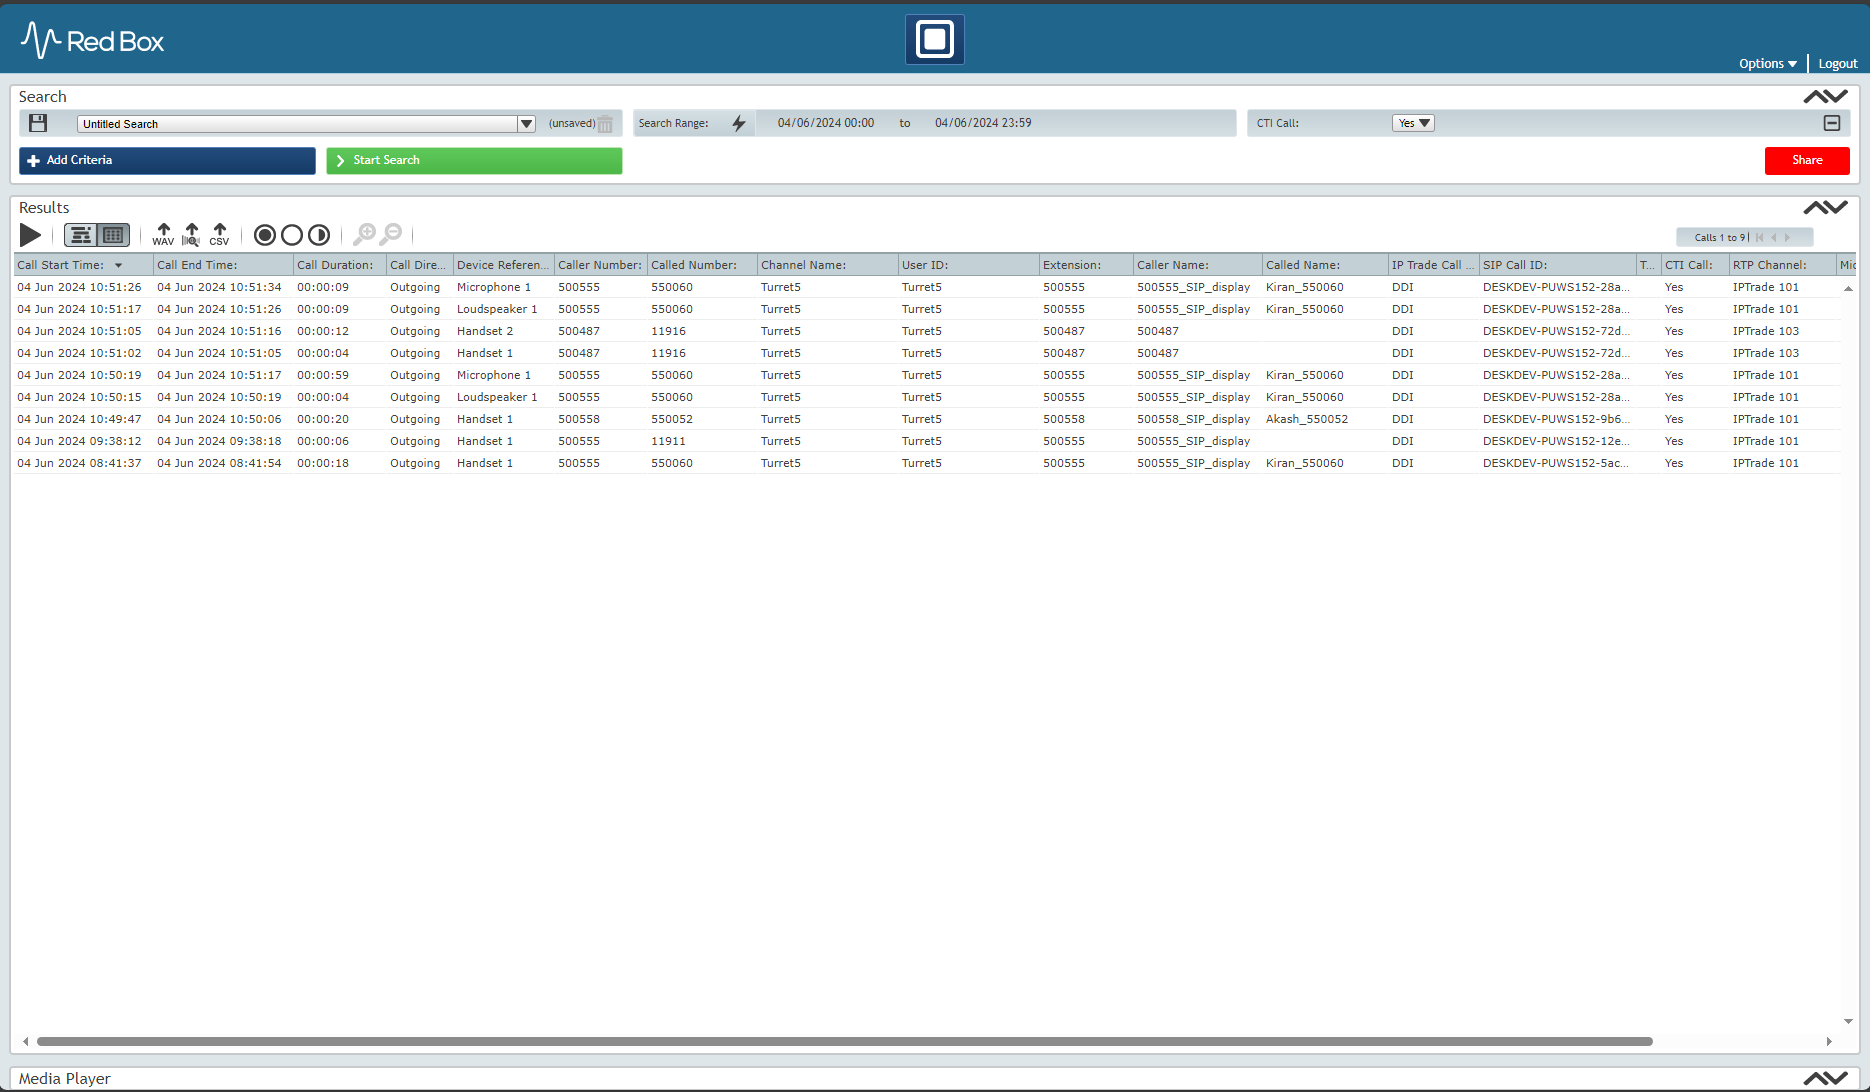
Task: Set the search range start date field
Action: pos(826,123)
